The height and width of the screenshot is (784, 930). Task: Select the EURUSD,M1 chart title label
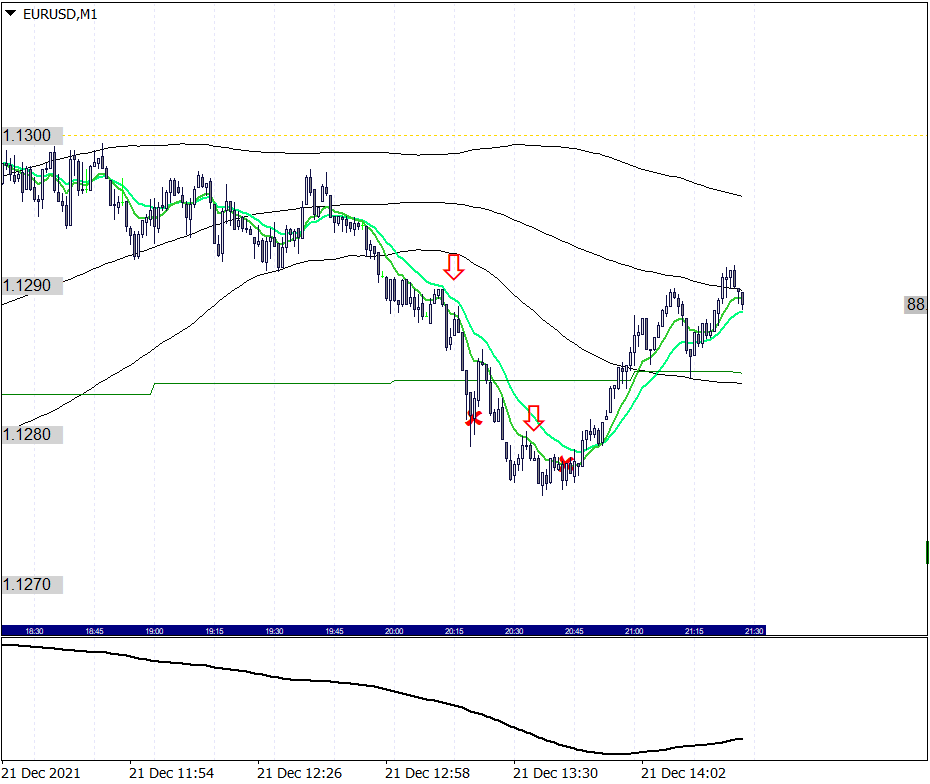60,14
